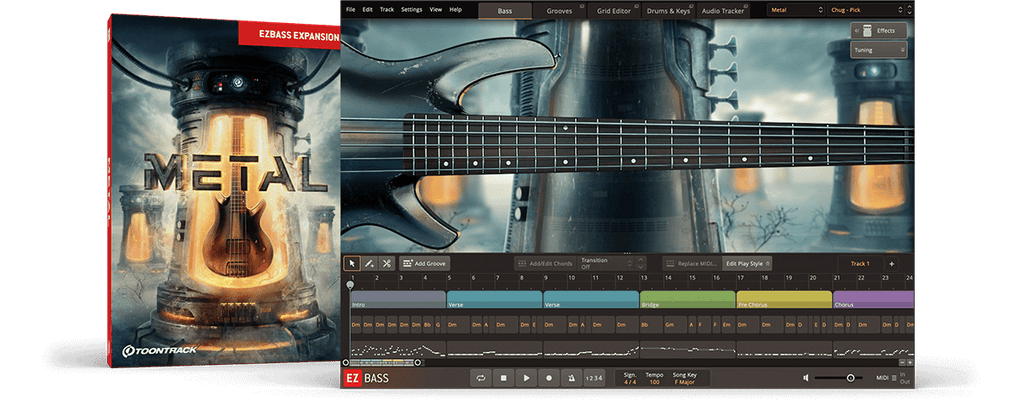This screenshot has width=1024, height=416.
Task: Click the add track plus button
Action: click(x=891, y=264)
